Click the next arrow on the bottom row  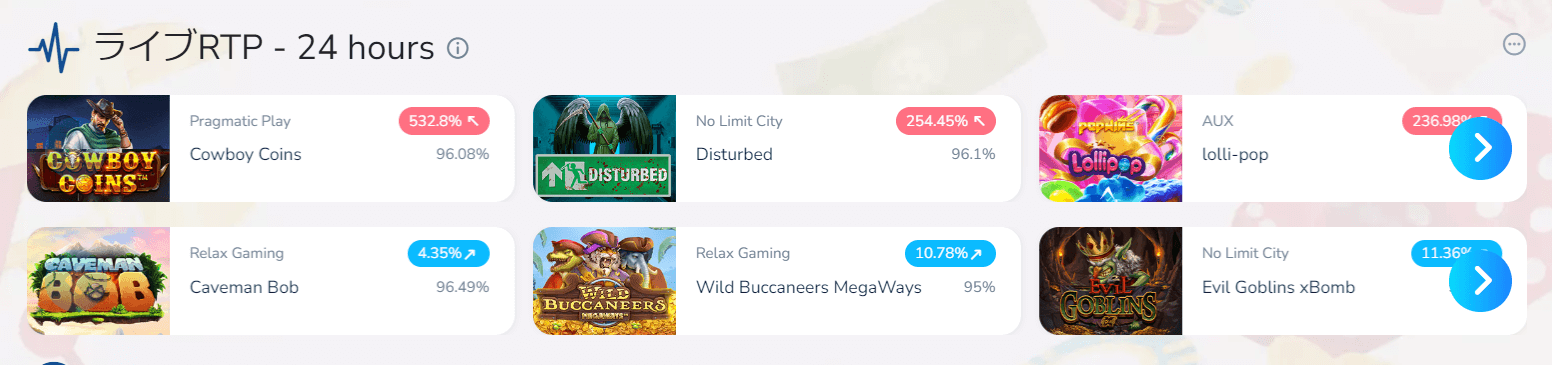(1481, 280)
